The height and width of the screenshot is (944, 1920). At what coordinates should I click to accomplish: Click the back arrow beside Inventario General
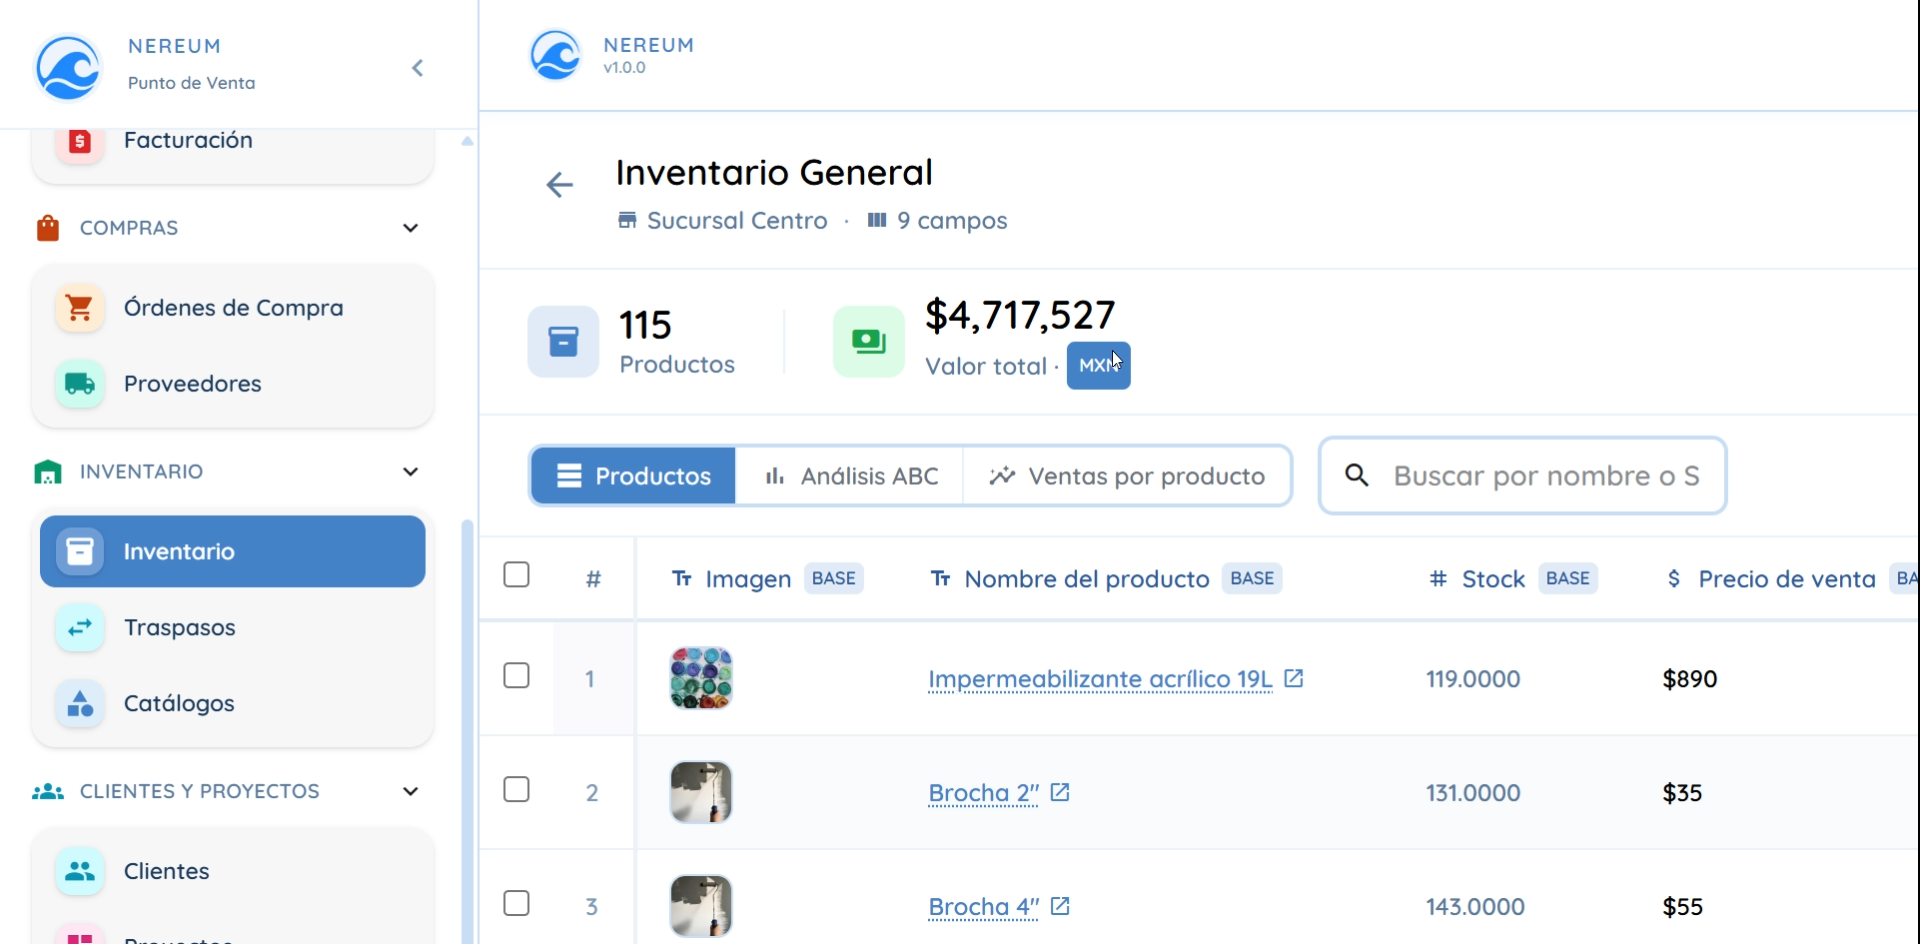559,185
